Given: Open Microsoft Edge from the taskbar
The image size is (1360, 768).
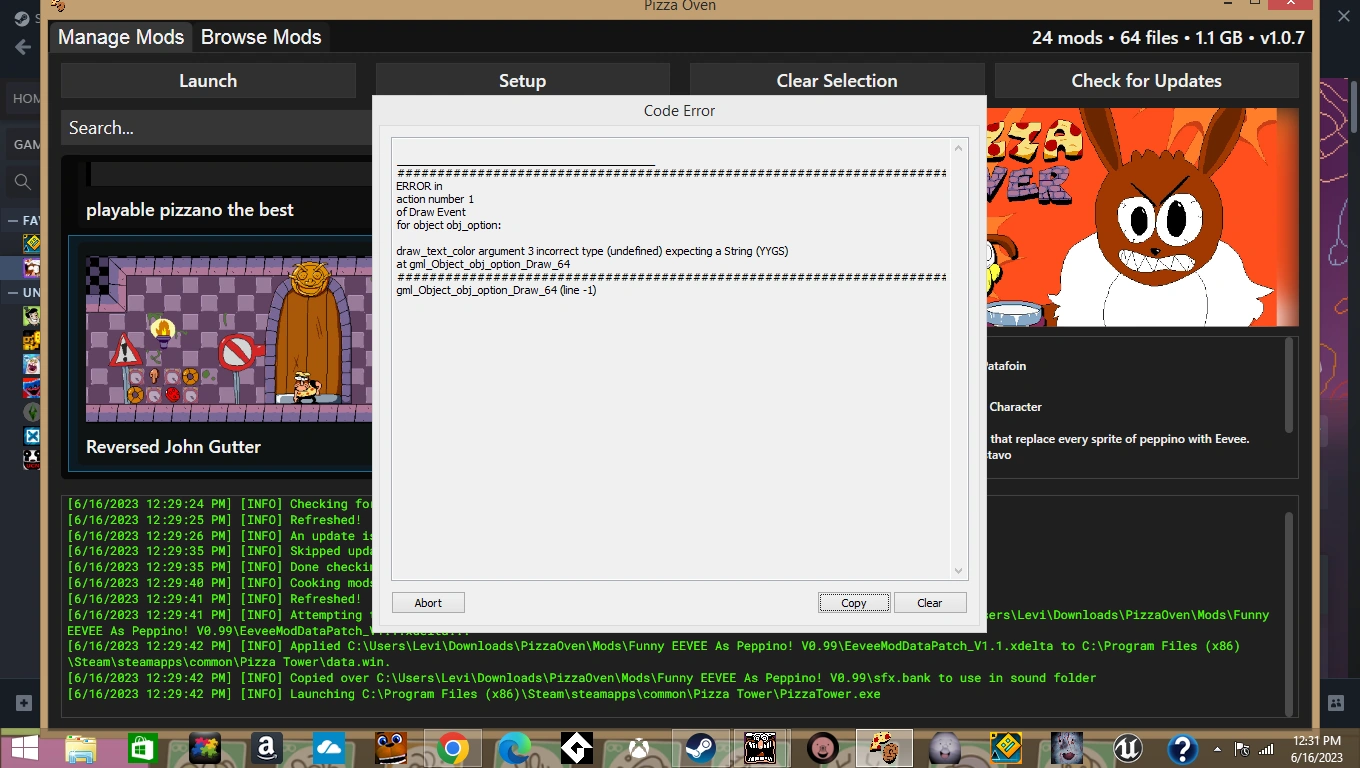Looking at the screenshot, I should (x=515, y=748).
